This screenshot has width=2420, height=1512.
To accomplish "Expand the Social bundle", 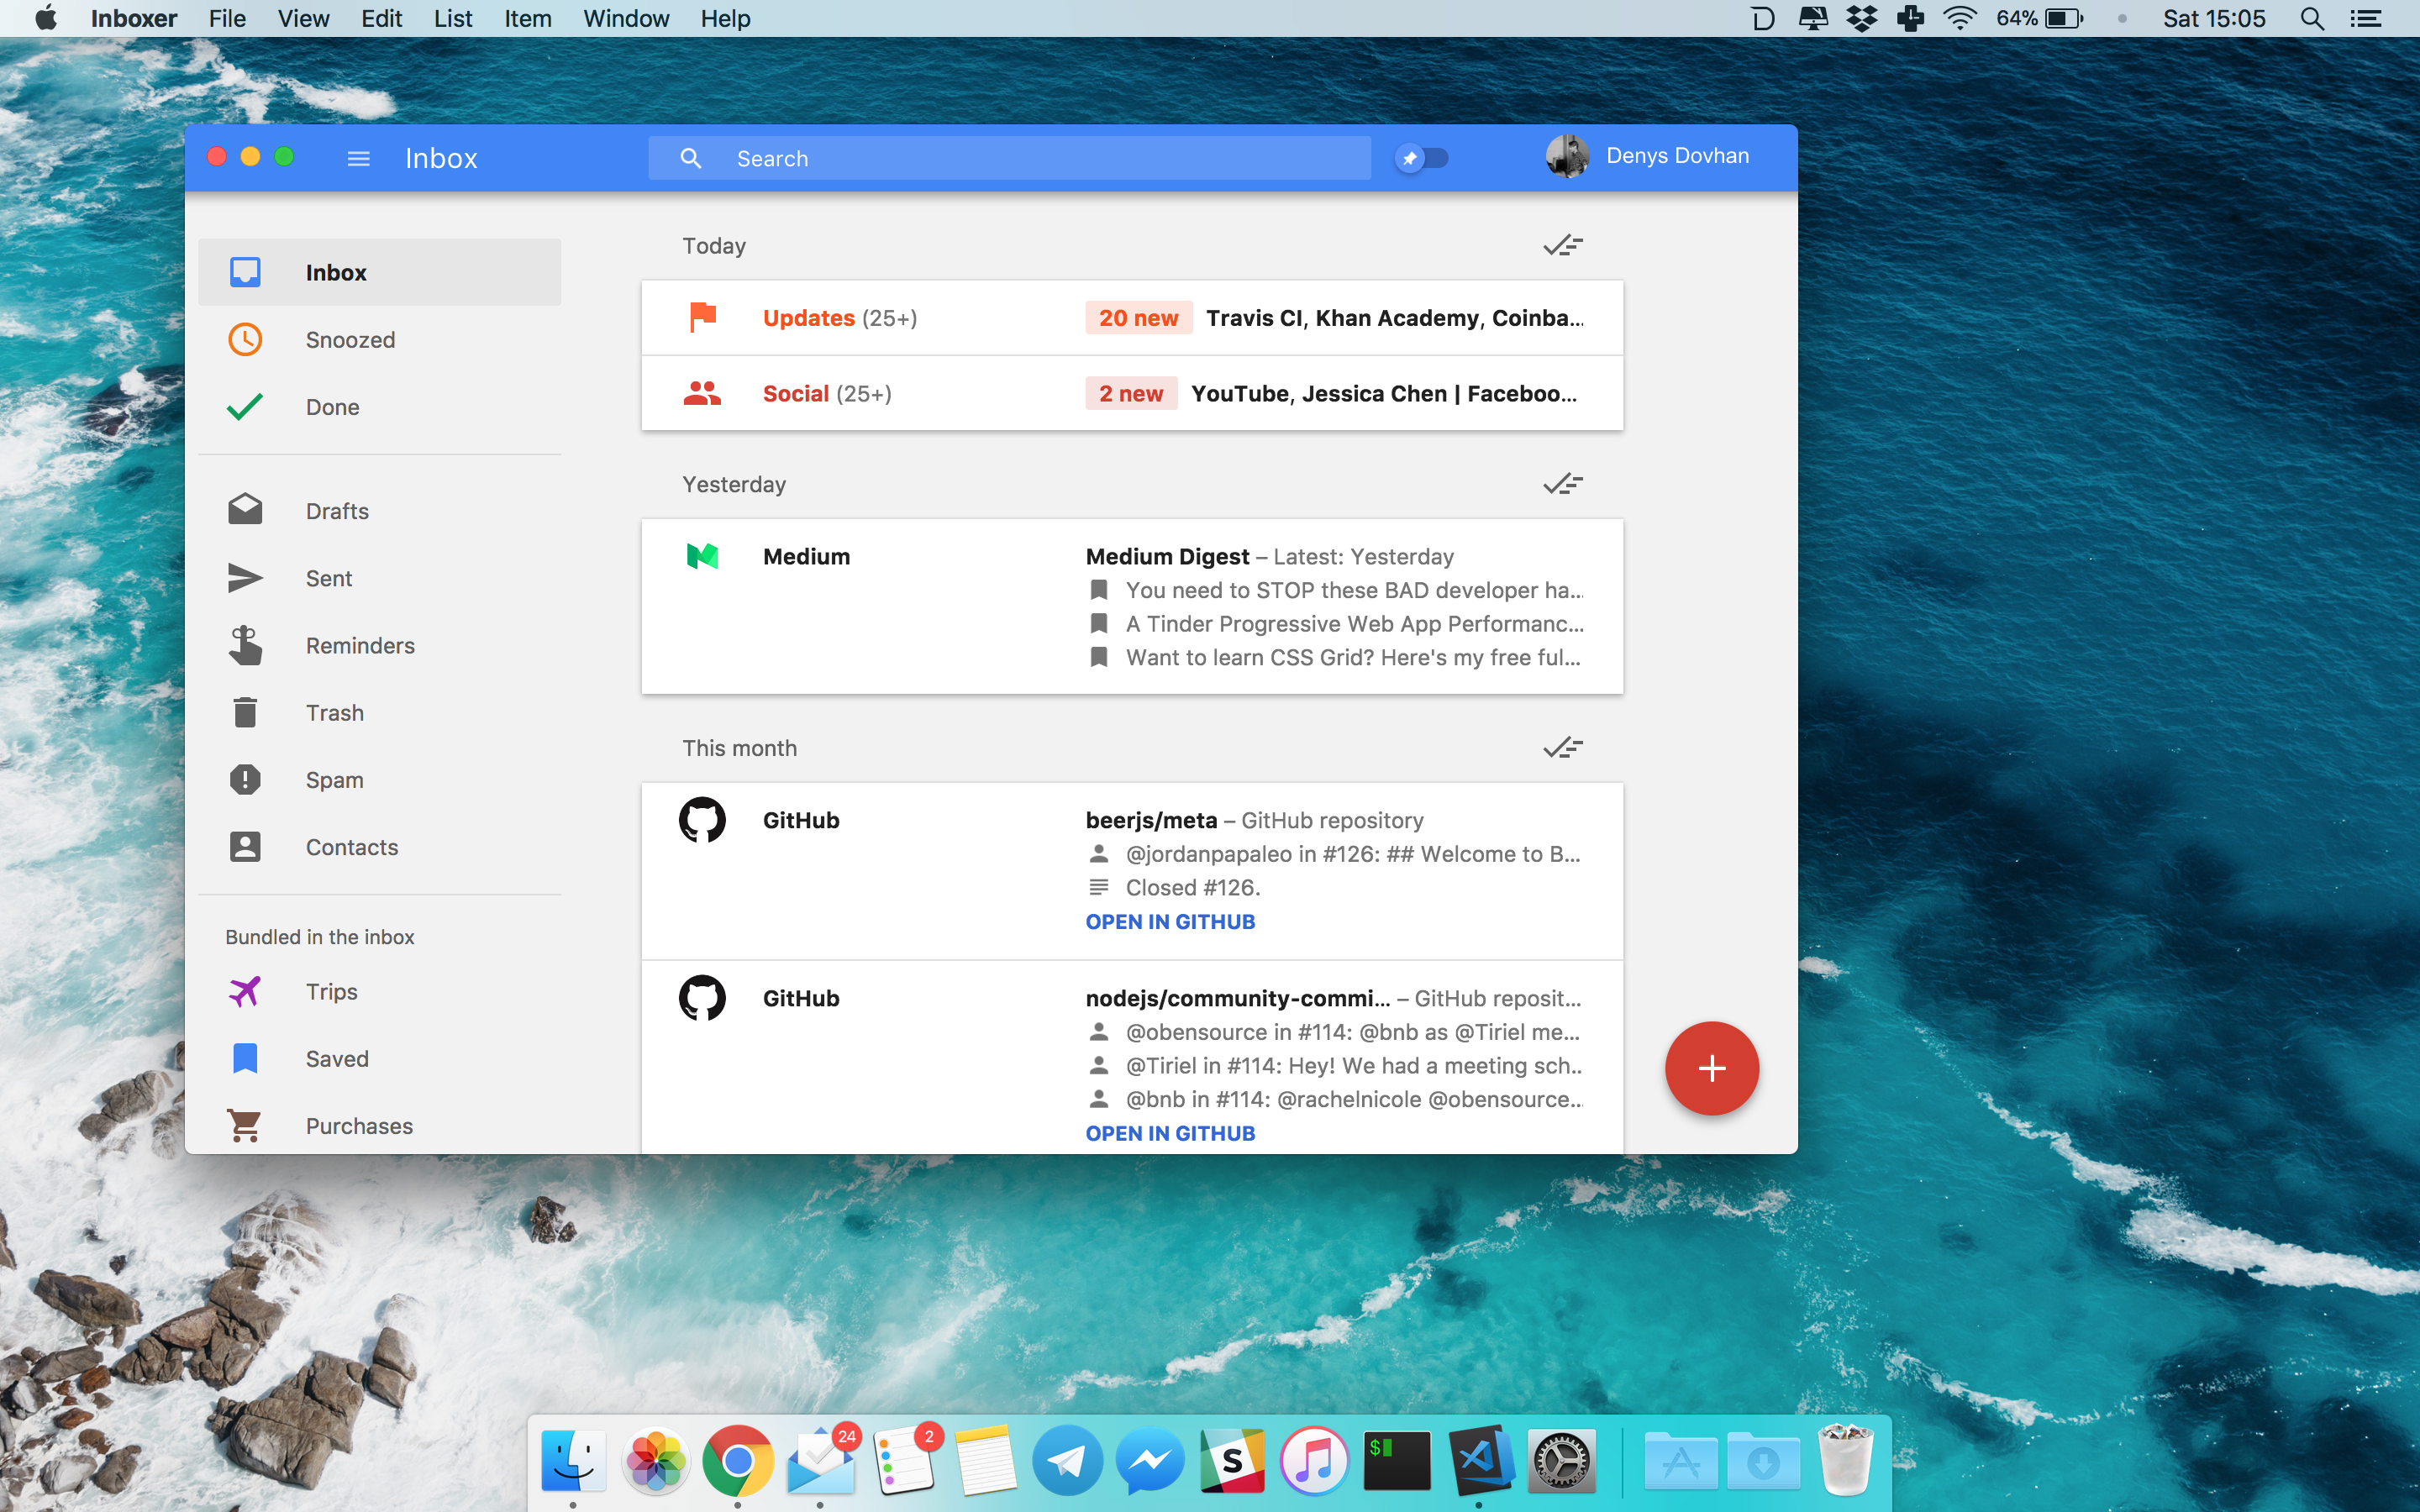I will tap(1132, 393).
